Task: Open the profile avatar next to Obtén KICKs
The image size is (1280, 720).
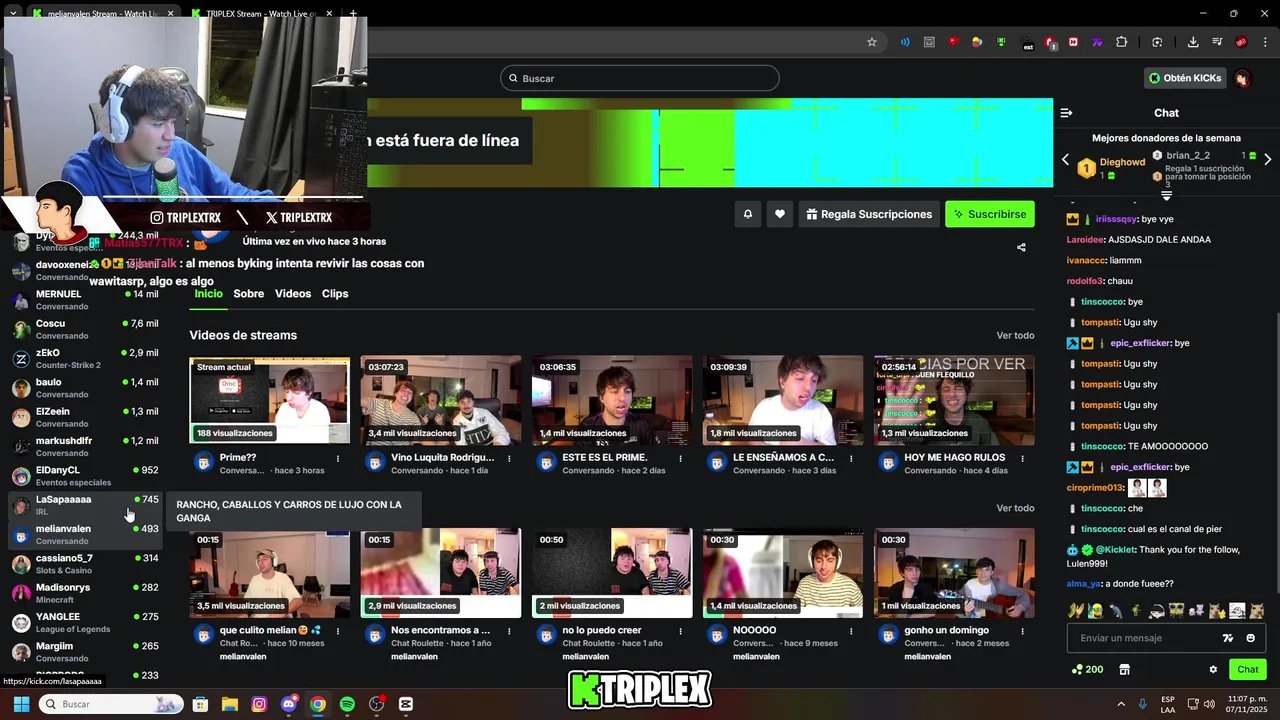Action: point(1242,78)
